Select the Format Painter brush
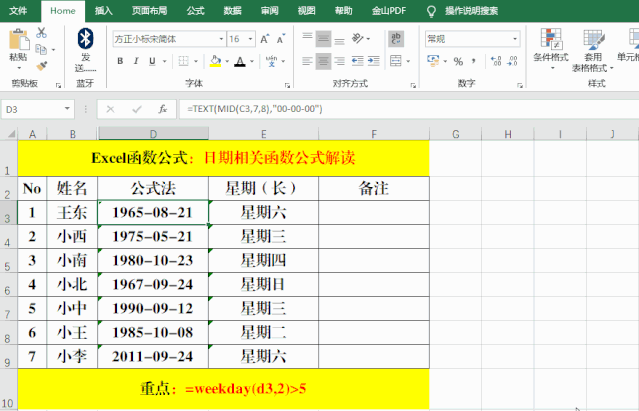Viewport: 639px width, 411px height. [41, 64]
